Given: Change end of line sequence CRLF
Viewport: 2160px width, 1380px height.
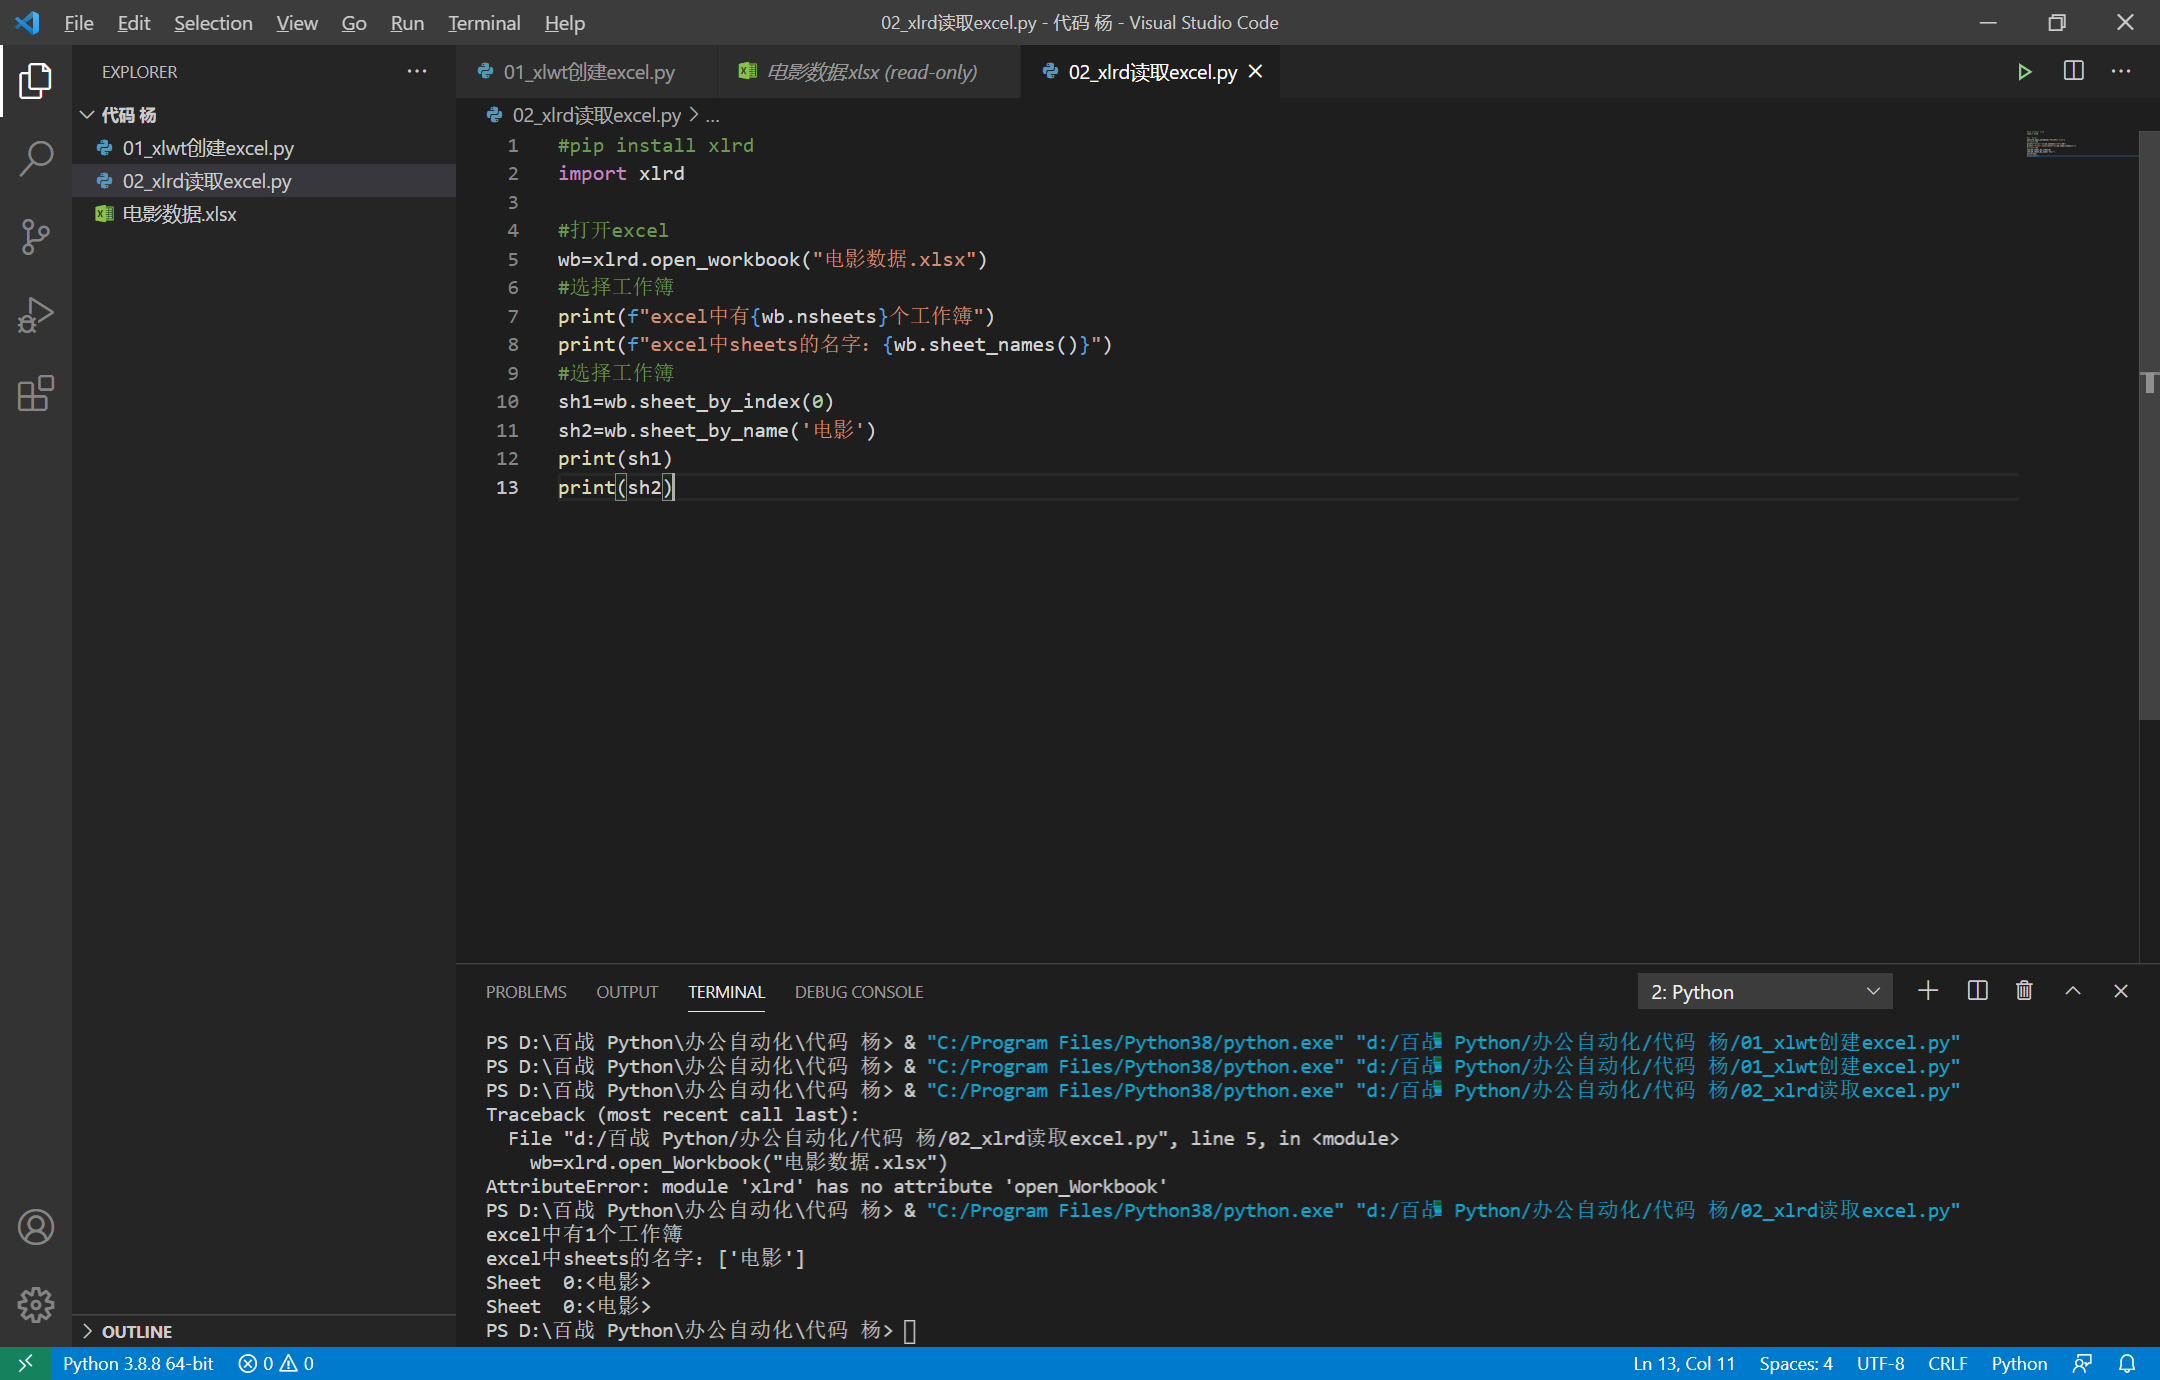Looking at the screenshot, I should coord(1947,1363).
